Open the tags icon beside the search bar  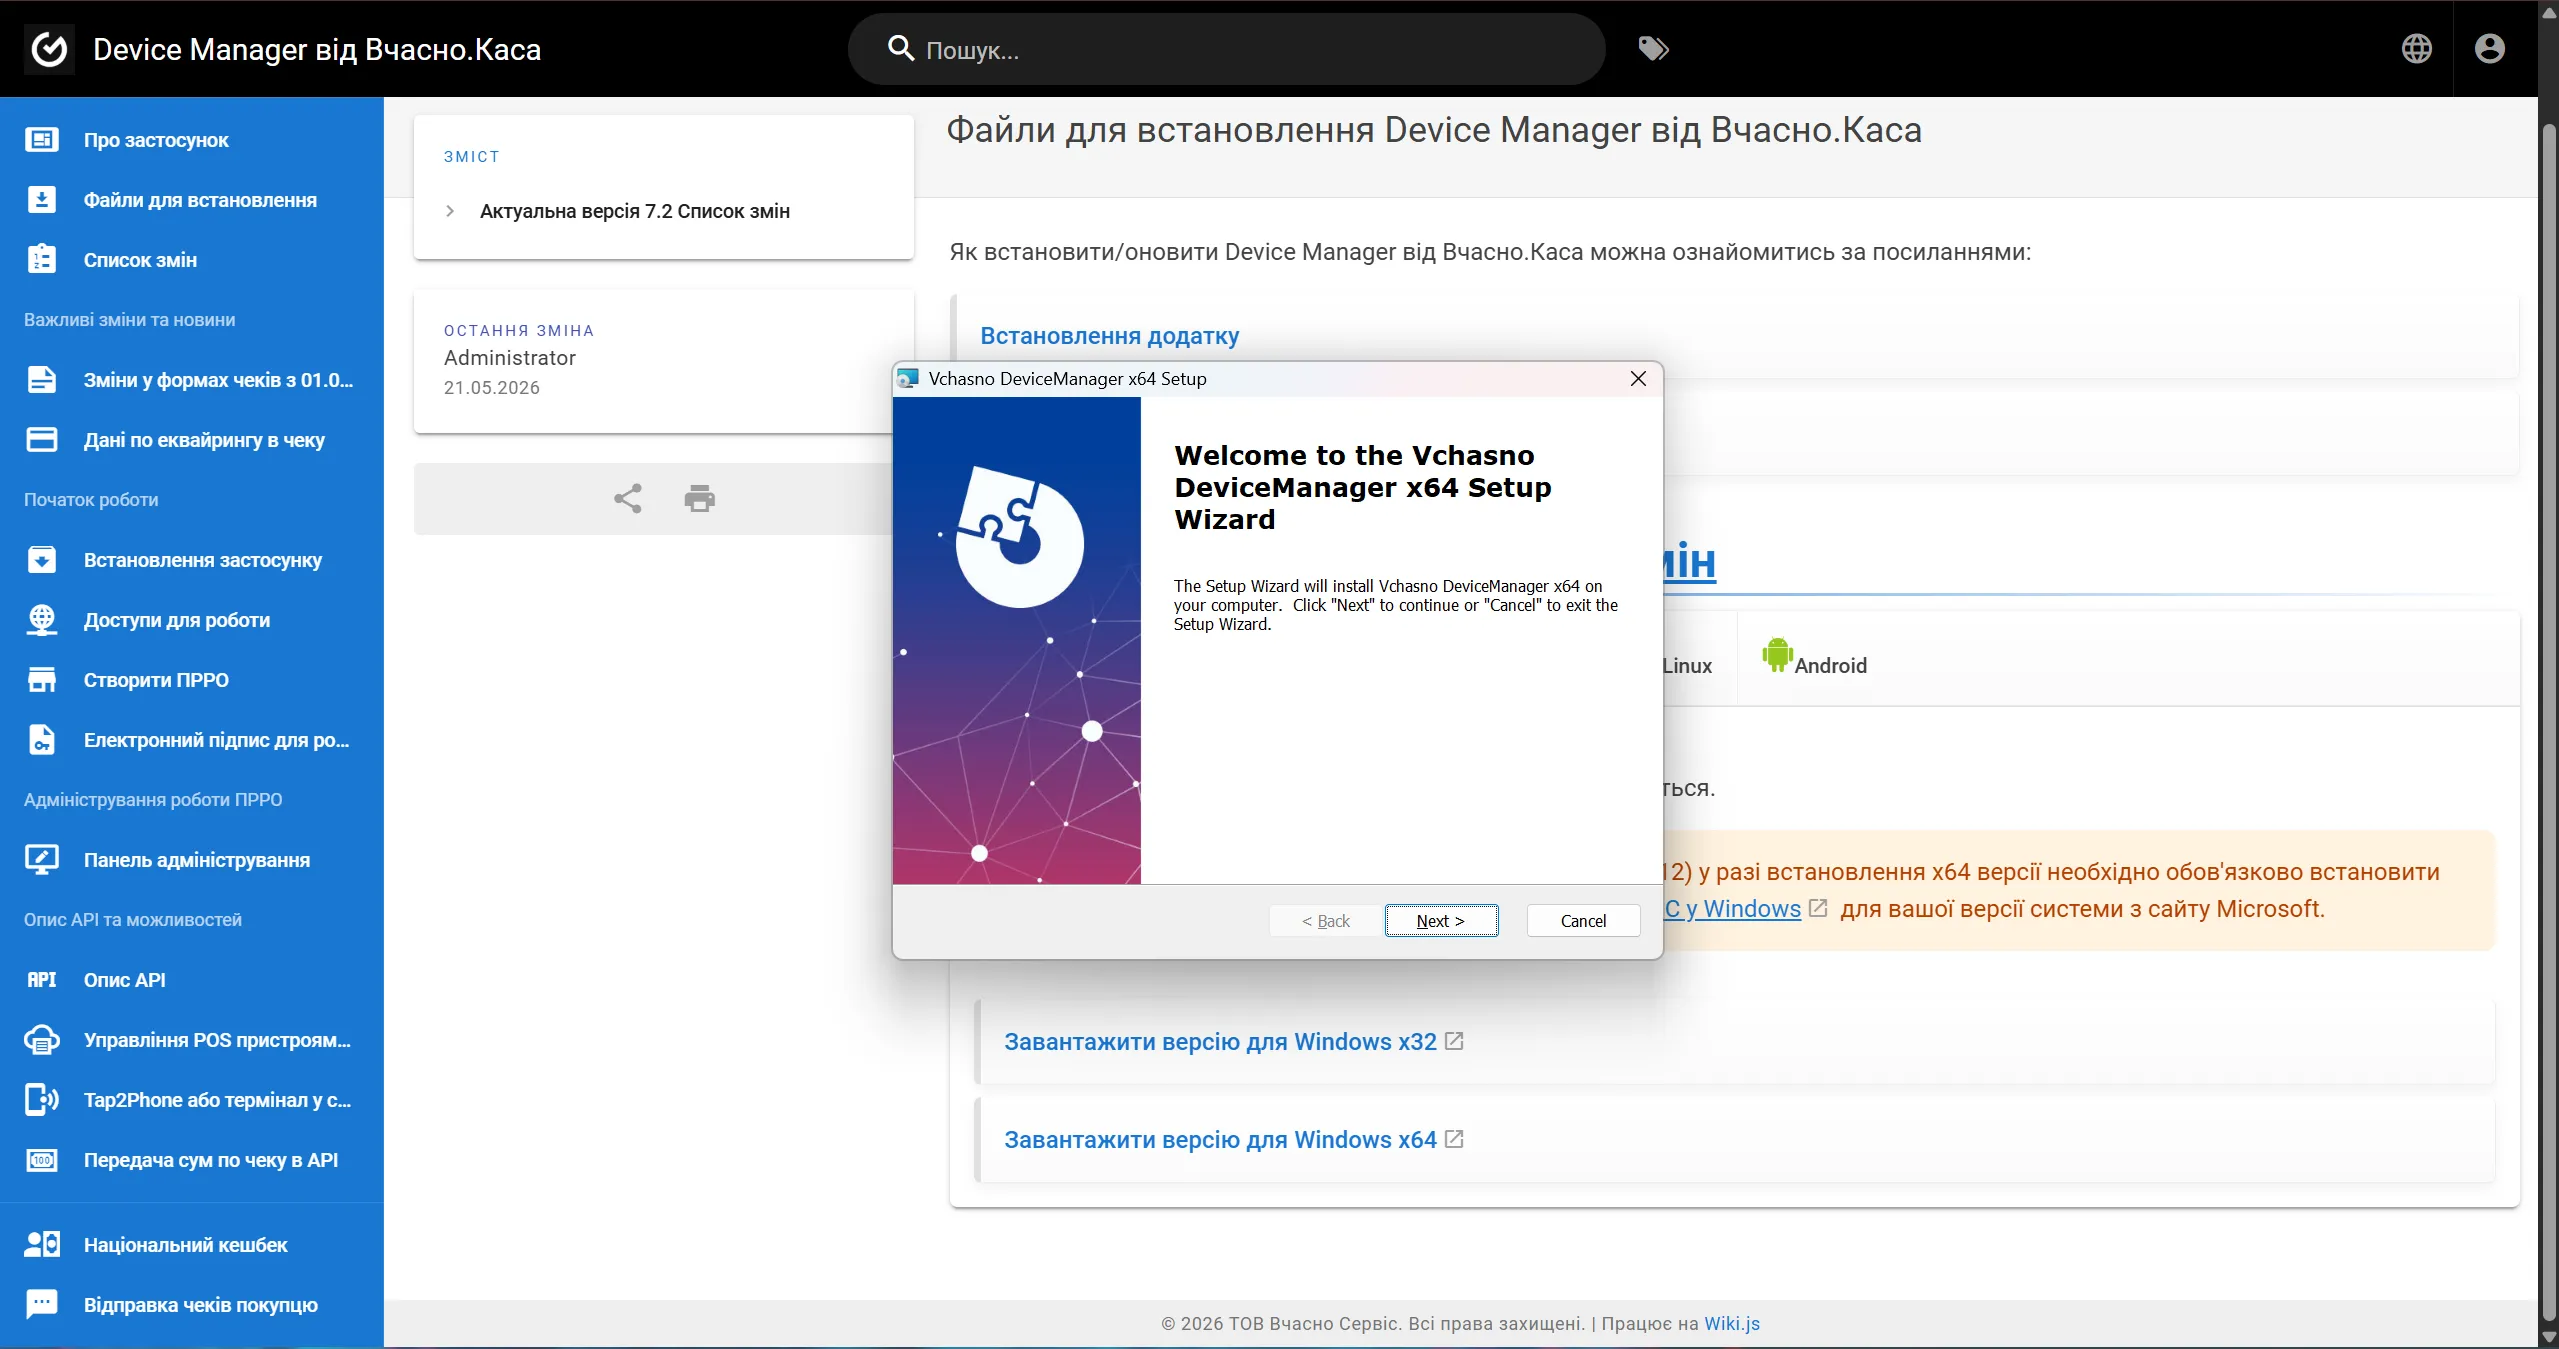[1653, 49]
